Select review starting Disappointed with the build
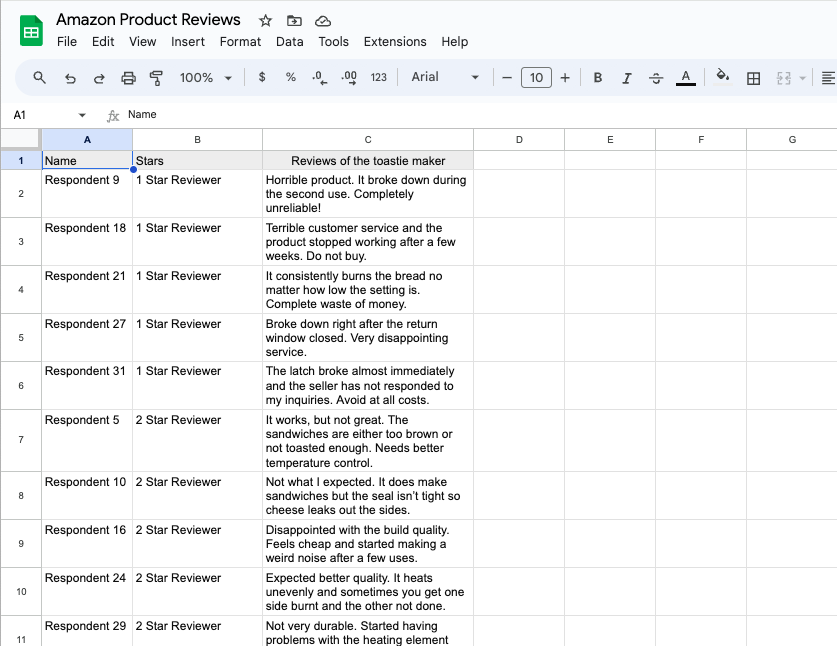 (368, 544)
